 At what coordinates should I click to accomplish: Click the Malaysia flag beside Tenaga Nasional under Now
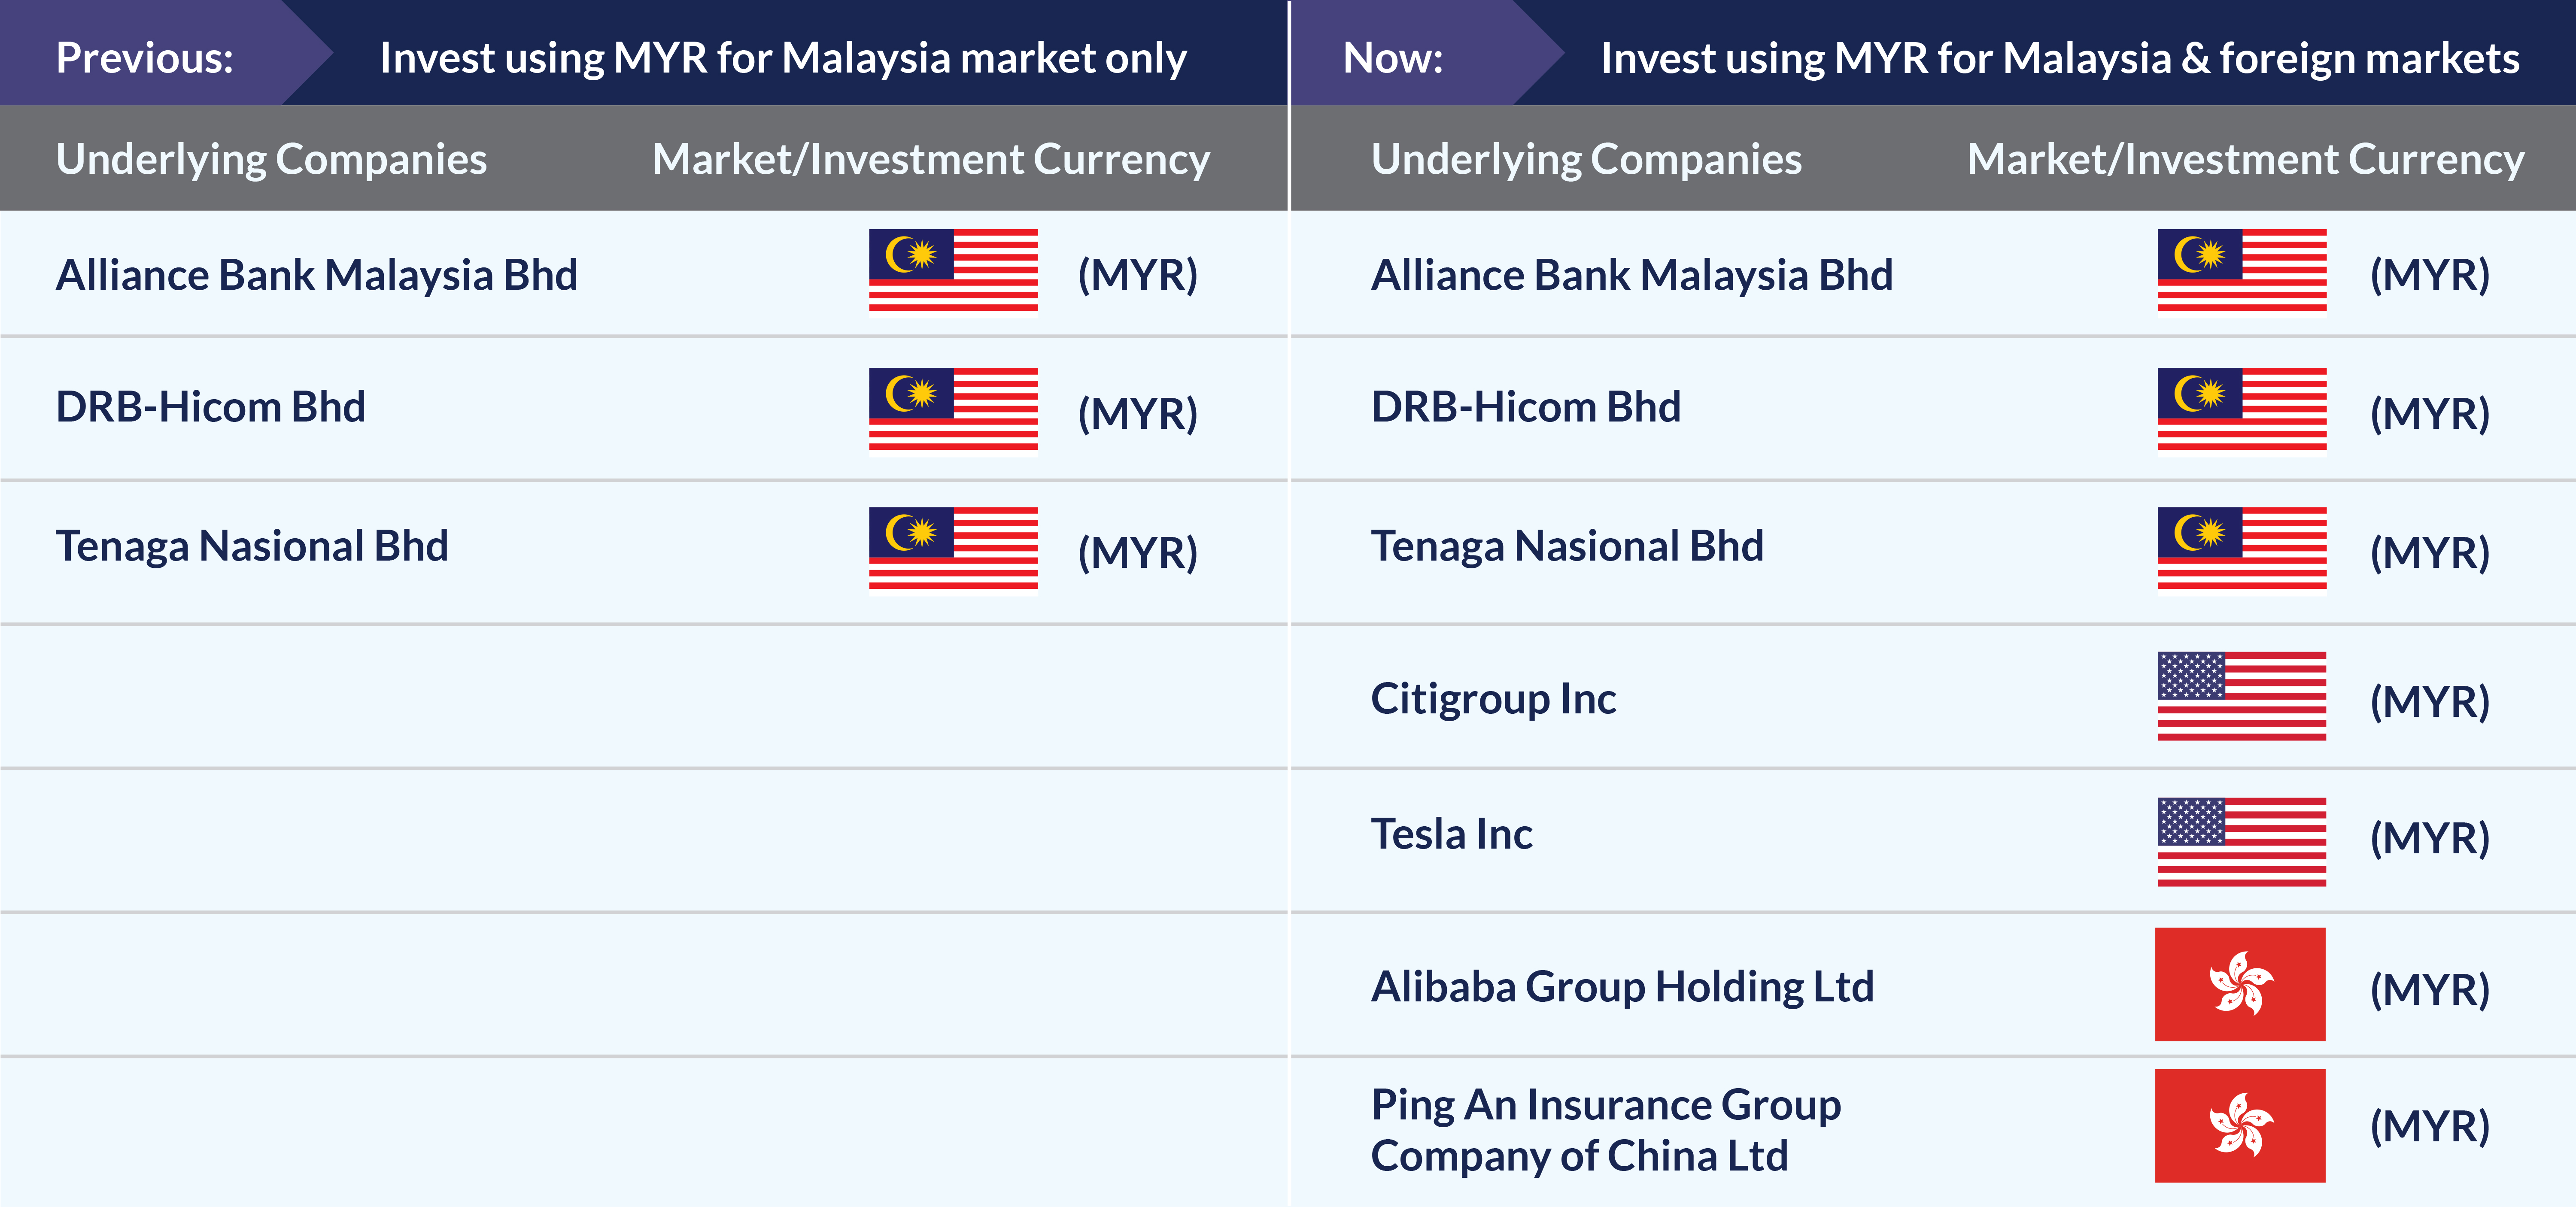coord(2241,548)
